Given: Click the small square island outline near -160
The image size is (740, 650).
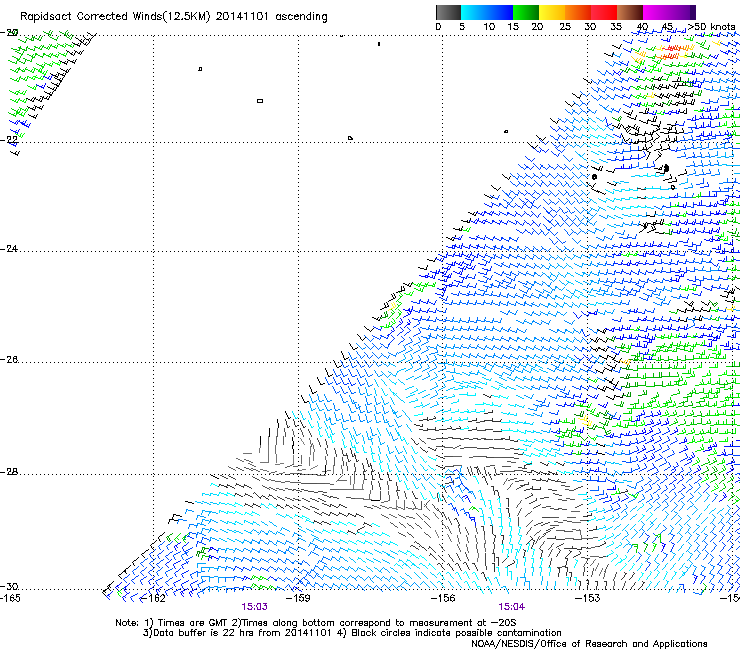Looking at the screenshot, I should [260, 101].
